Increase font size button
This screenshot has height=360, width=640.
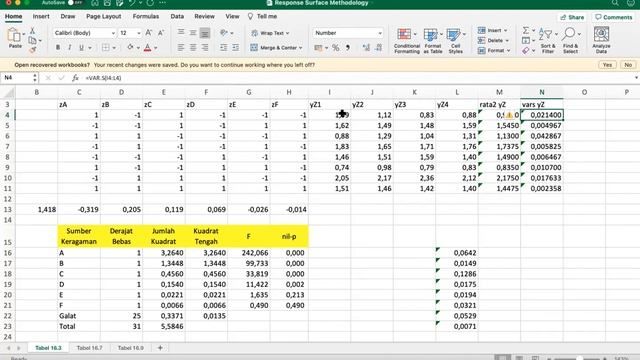[x=149, y=33]
